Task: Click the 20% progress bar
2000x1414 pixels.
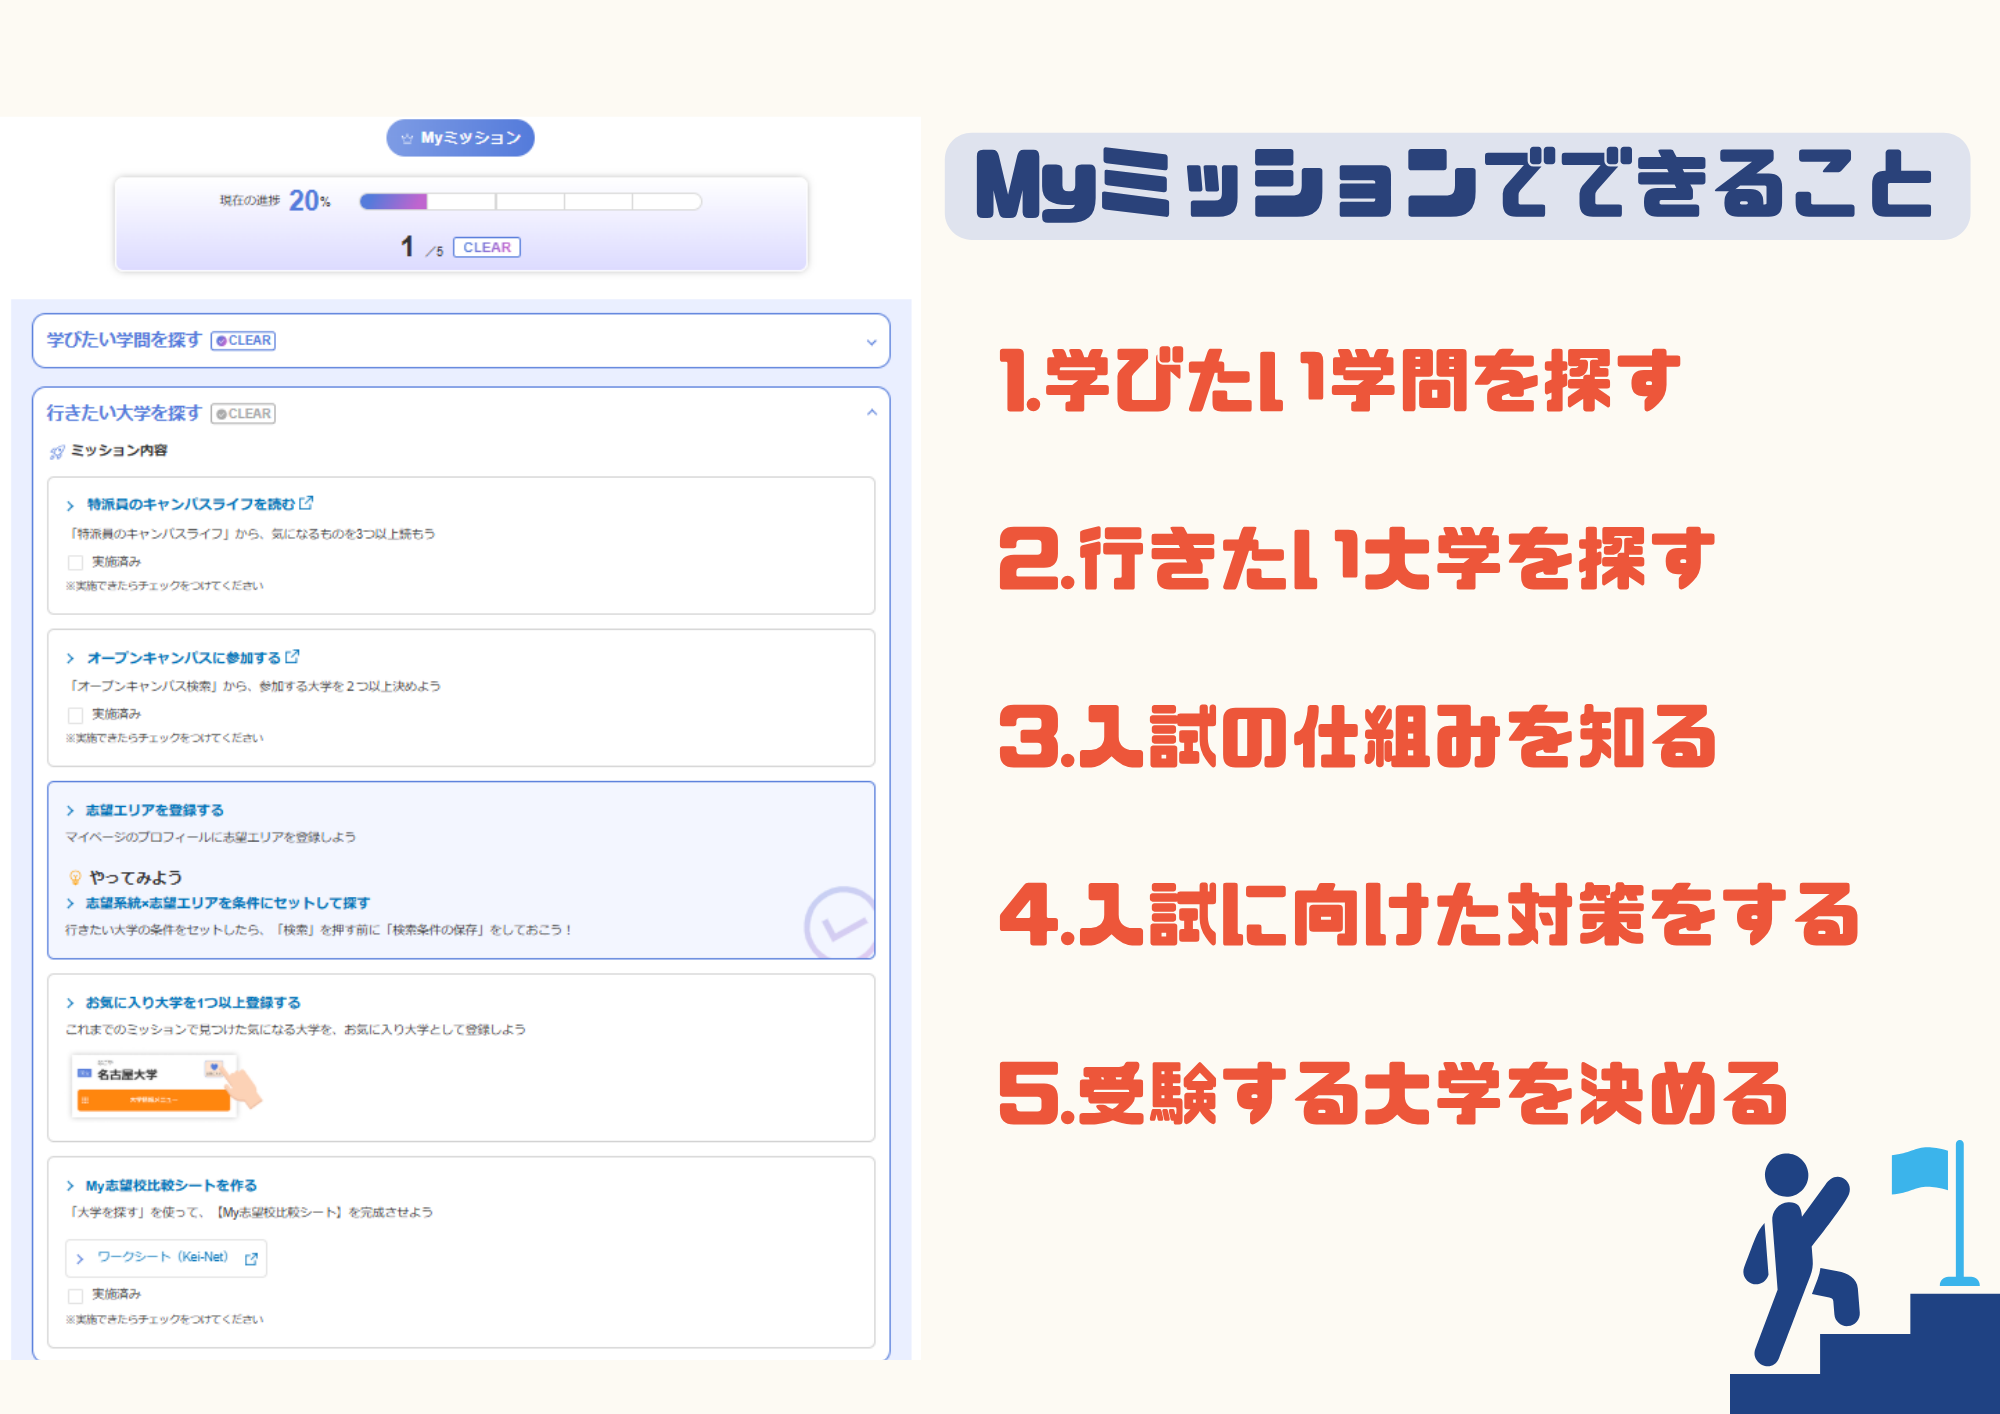Action: [x=530, y=201]
